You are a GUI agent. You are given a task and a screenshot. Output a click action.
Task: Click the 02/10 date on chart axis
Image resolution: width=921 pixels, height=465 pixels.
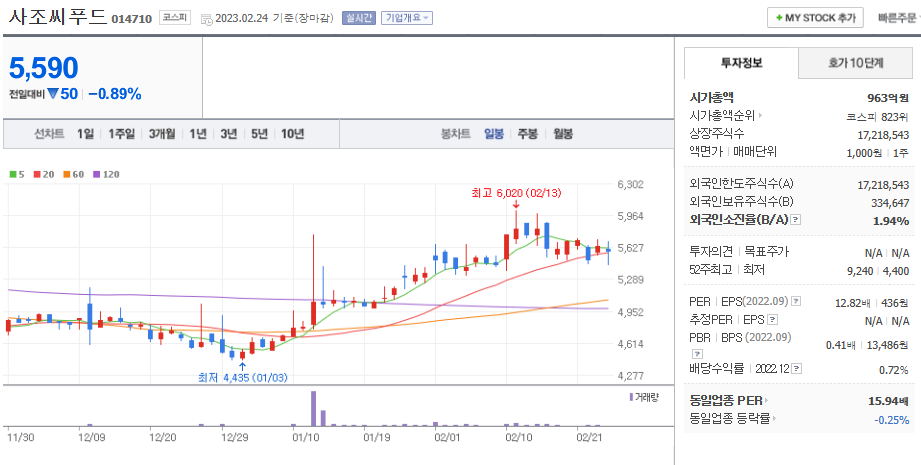point(518,437)
